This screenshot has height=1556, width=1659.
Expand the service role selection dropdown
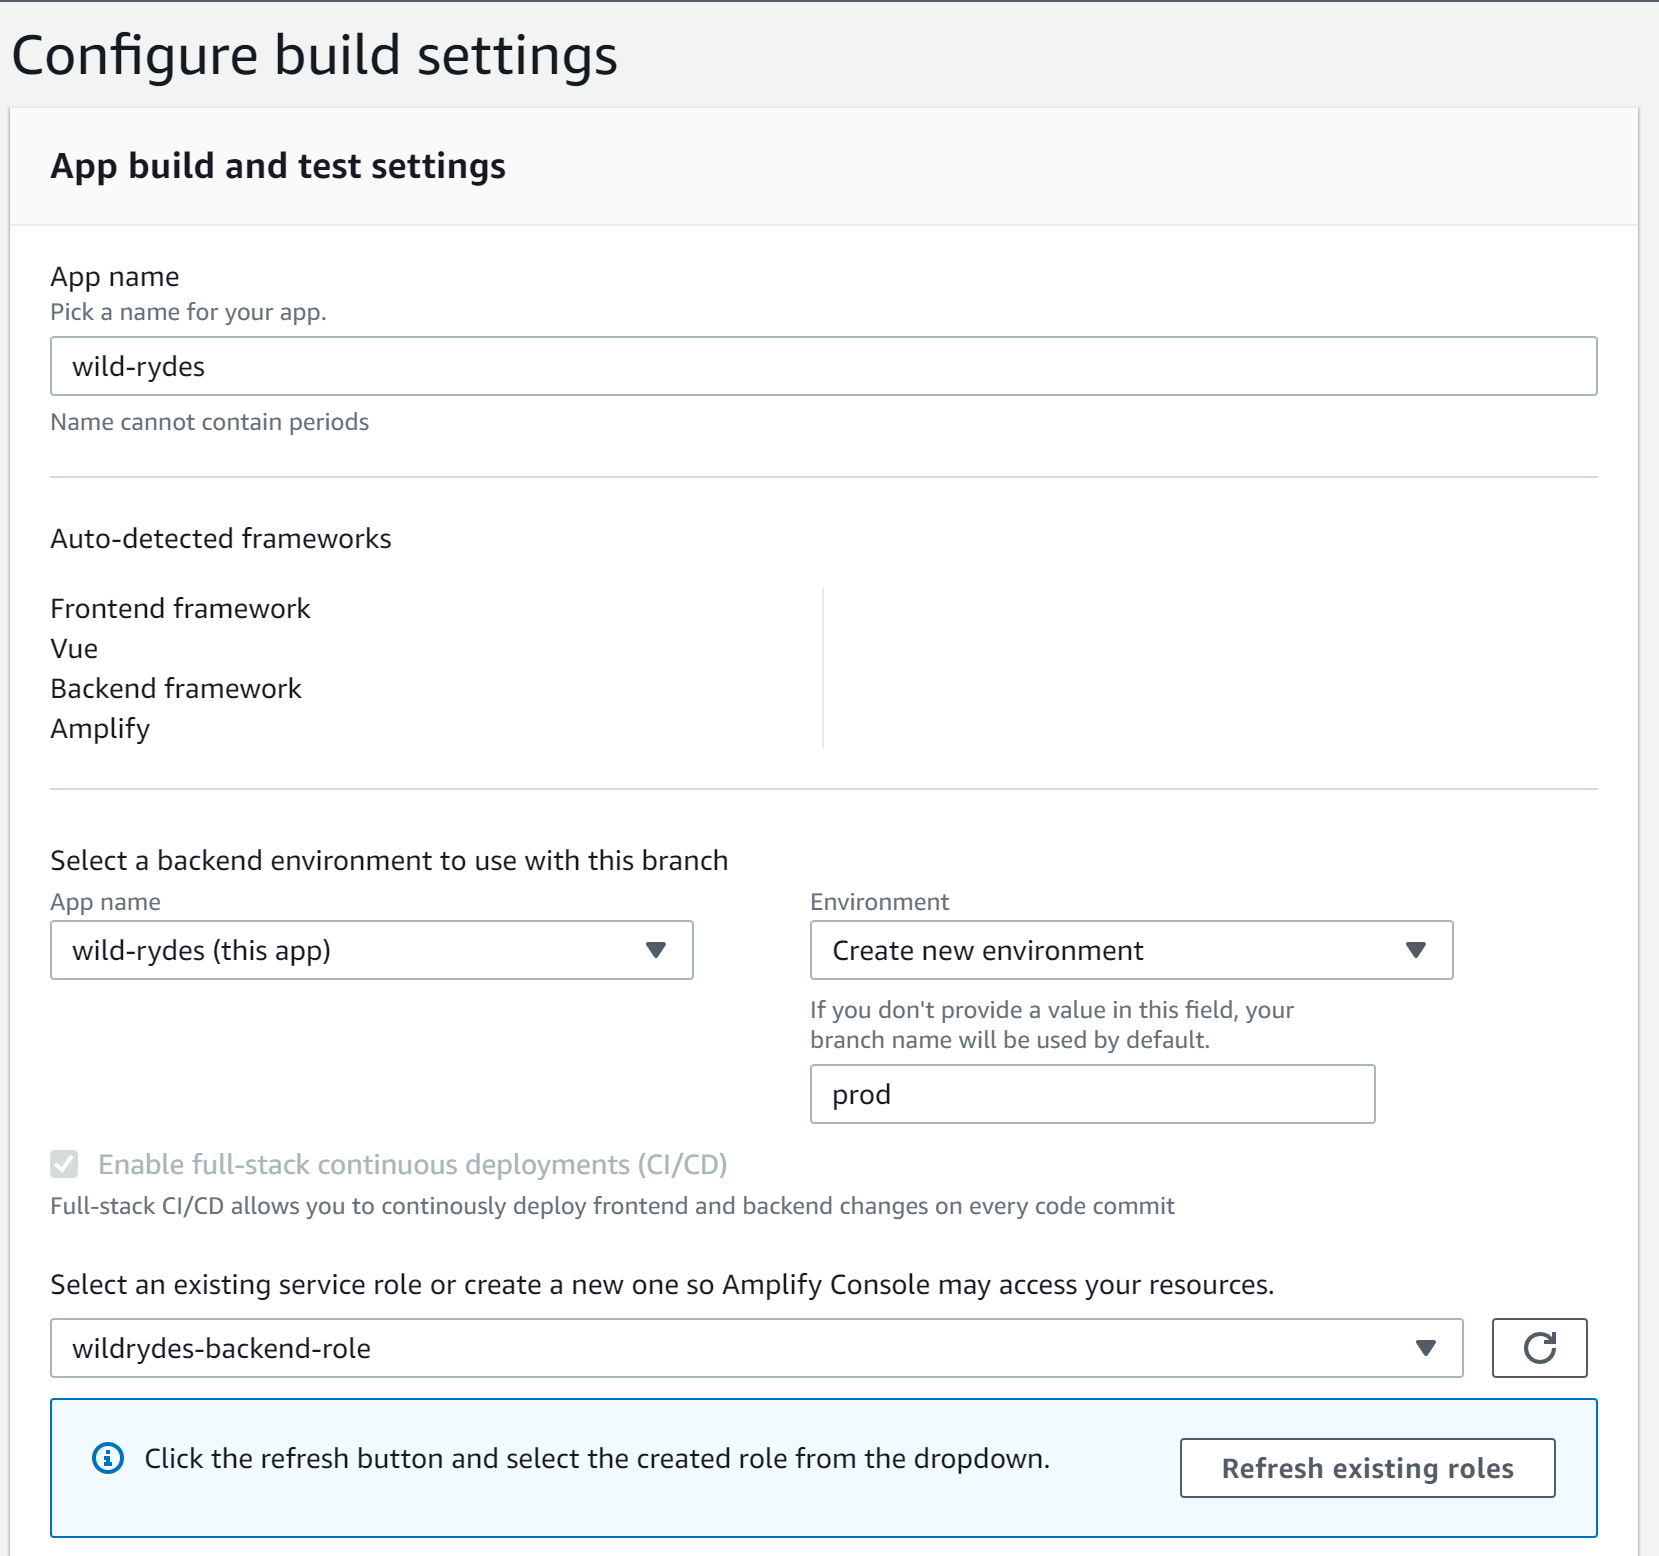pos(757,1348)
